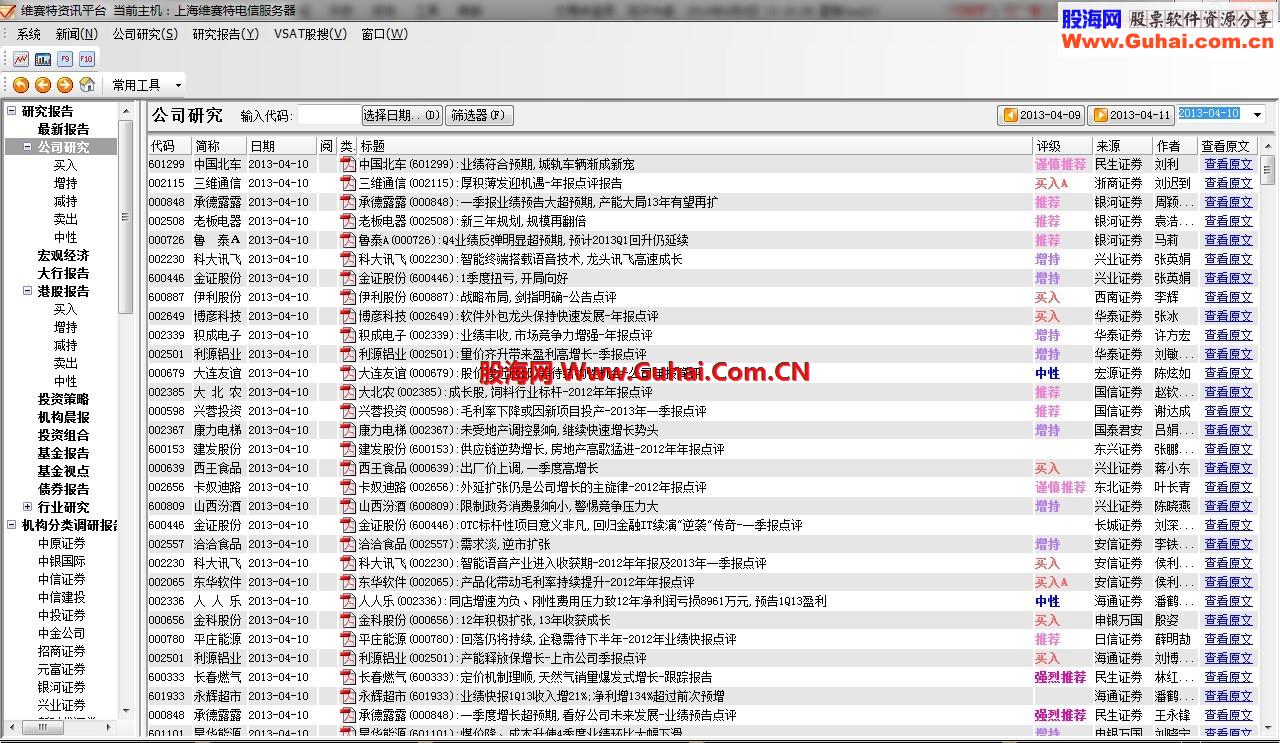Collapse the 公司研究 tree node

pos(28,147)
